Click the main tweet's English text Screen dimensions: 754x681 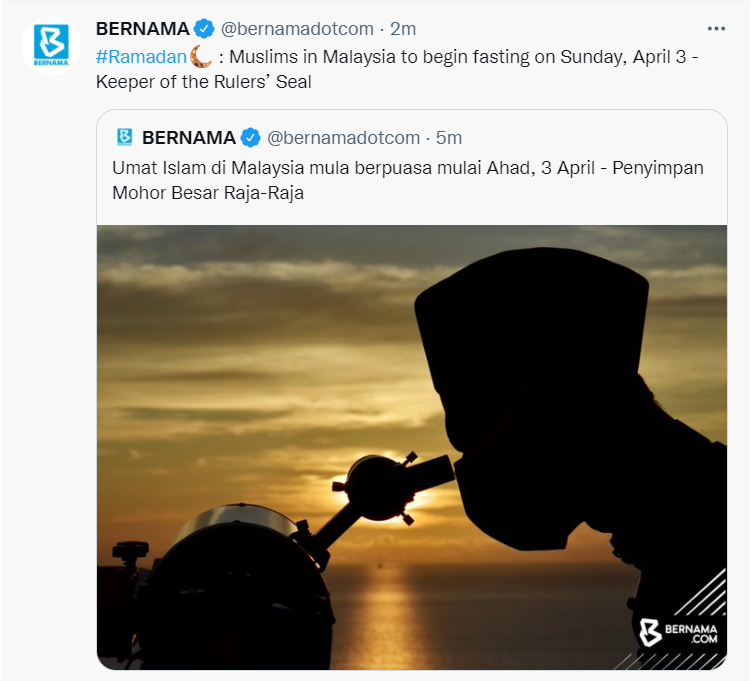point(397,69)
